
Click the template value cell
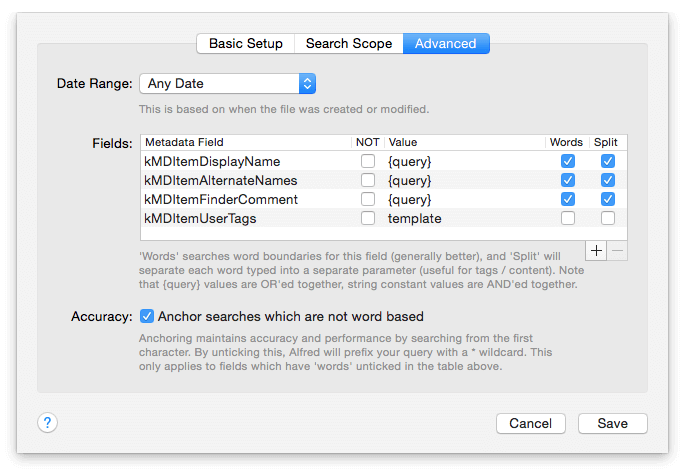tap(415, 218)
